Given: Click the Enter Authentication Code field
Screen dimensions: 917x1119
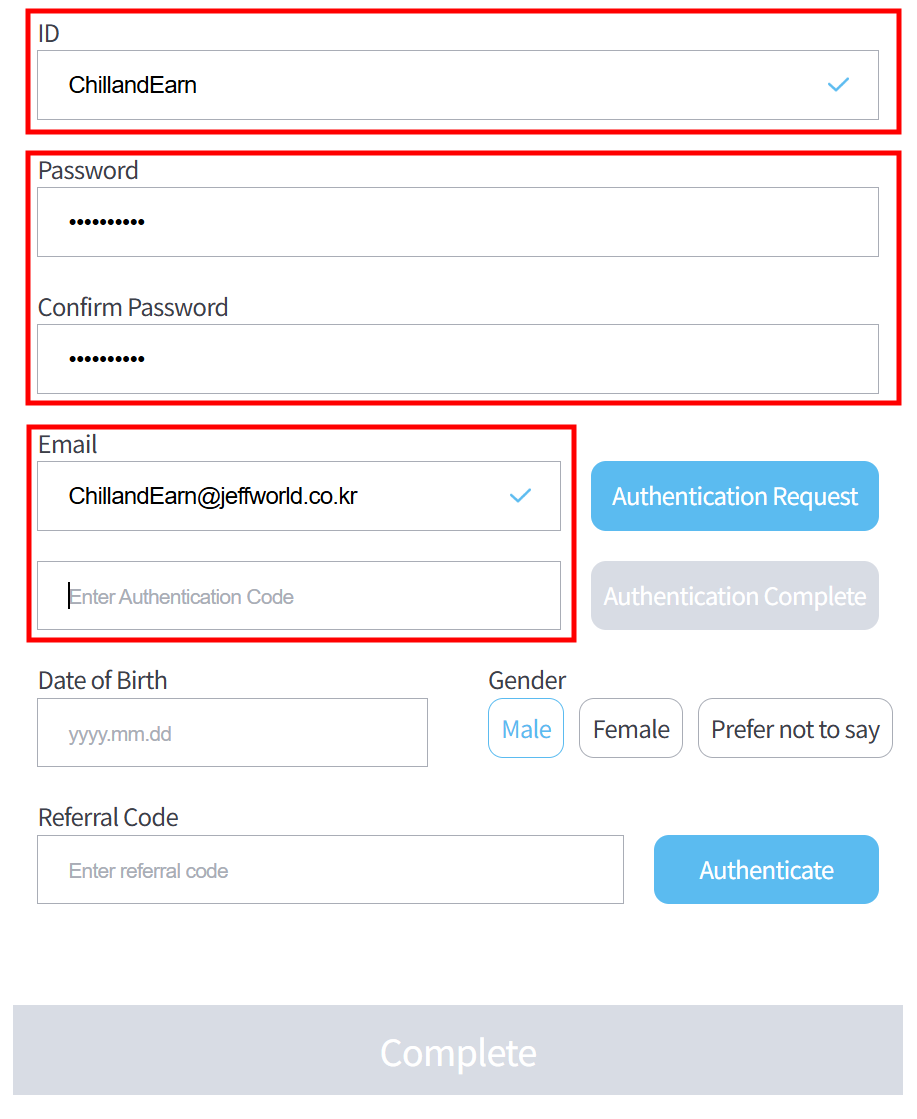Looking at the screenshot, I should 298,596.
